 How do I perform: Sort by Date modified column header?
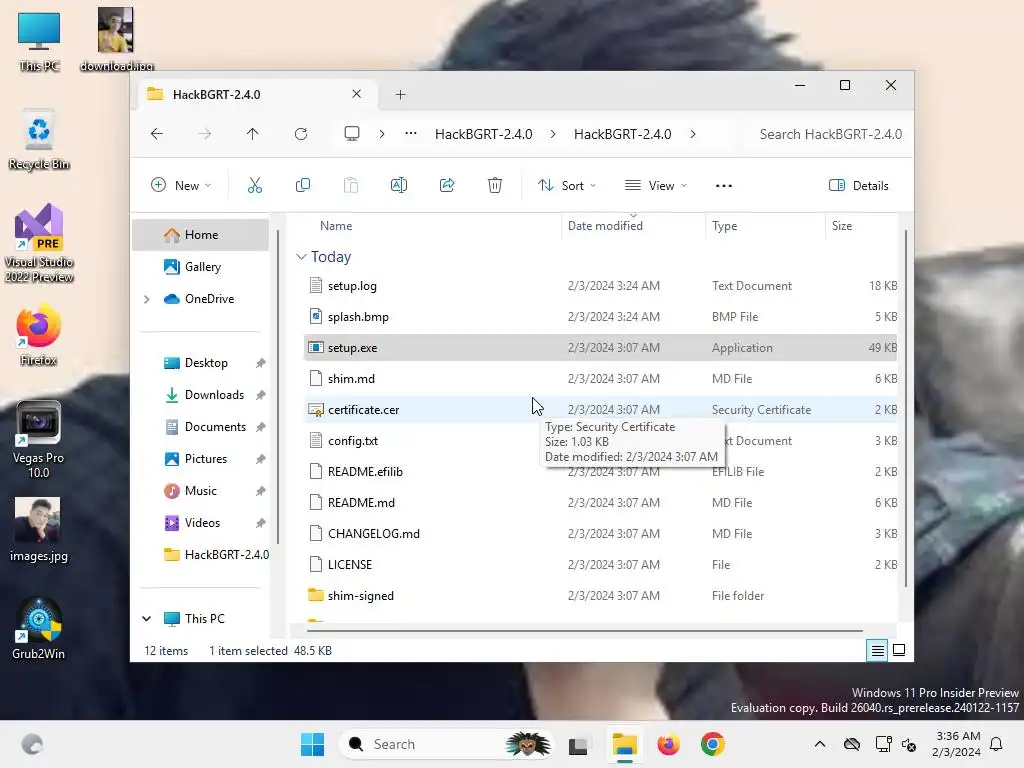[633, 226]
